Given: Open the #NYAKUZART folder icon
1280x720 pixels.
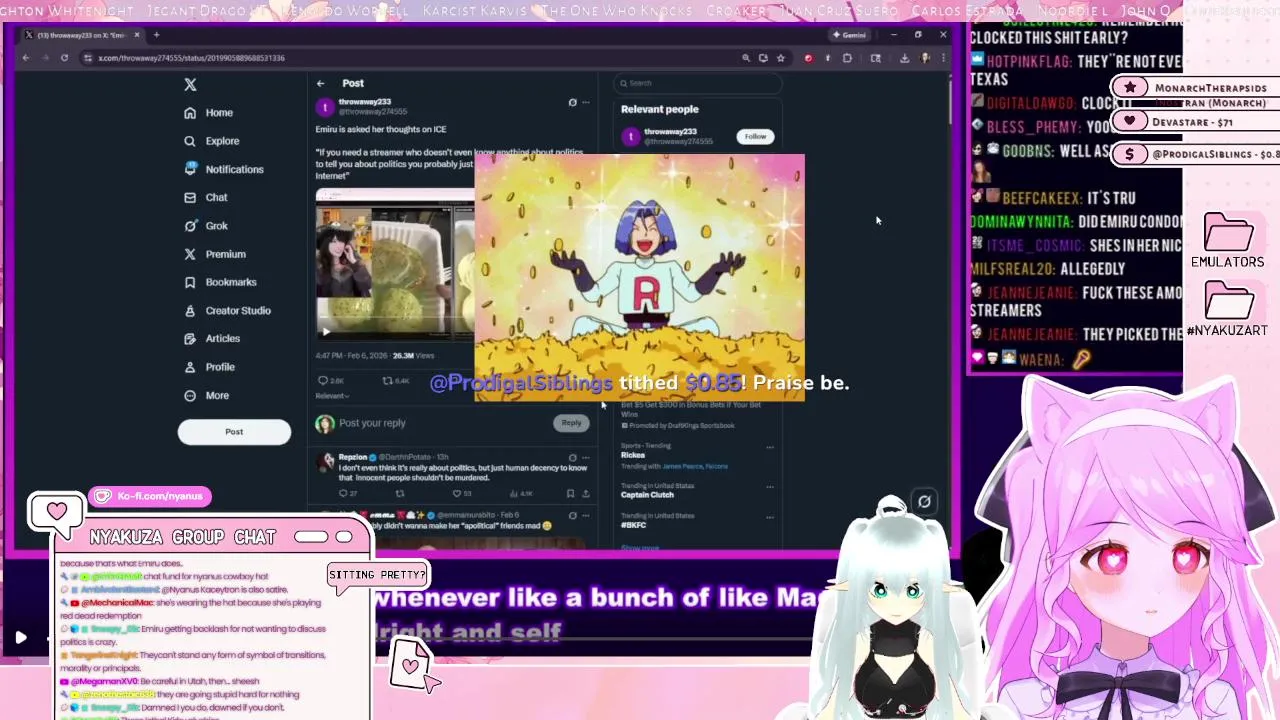Looking at the screenshot, I should point(1228,300).
